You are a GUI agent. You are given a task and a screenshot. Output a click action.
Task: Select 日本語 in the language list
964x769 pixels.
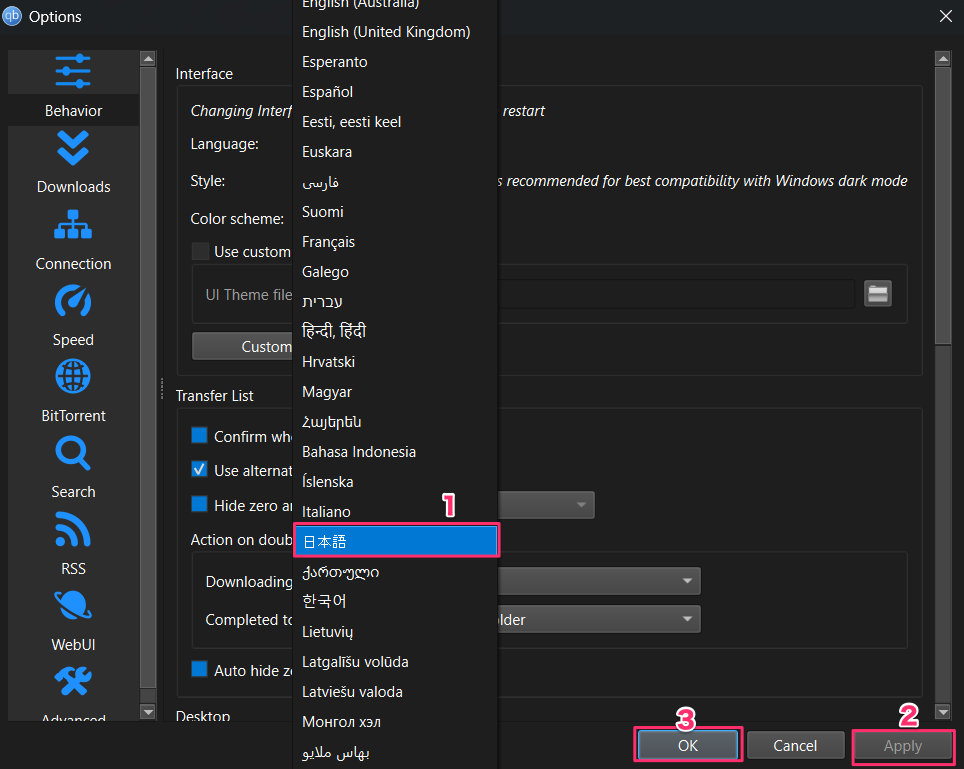point(396,541)
